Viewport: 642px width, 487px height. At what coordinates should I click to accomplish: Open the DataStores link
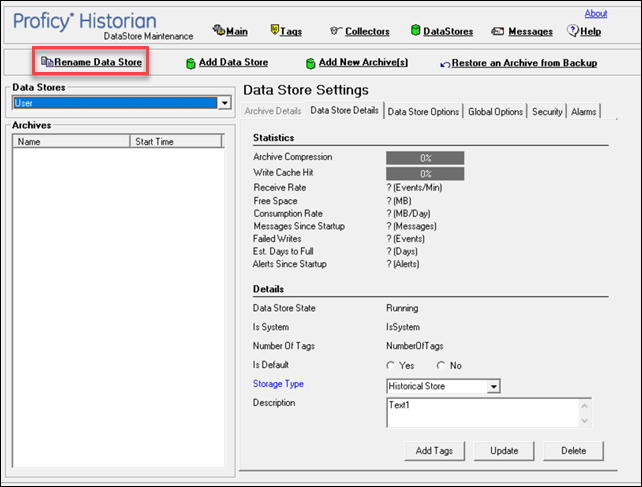point(448,32)
